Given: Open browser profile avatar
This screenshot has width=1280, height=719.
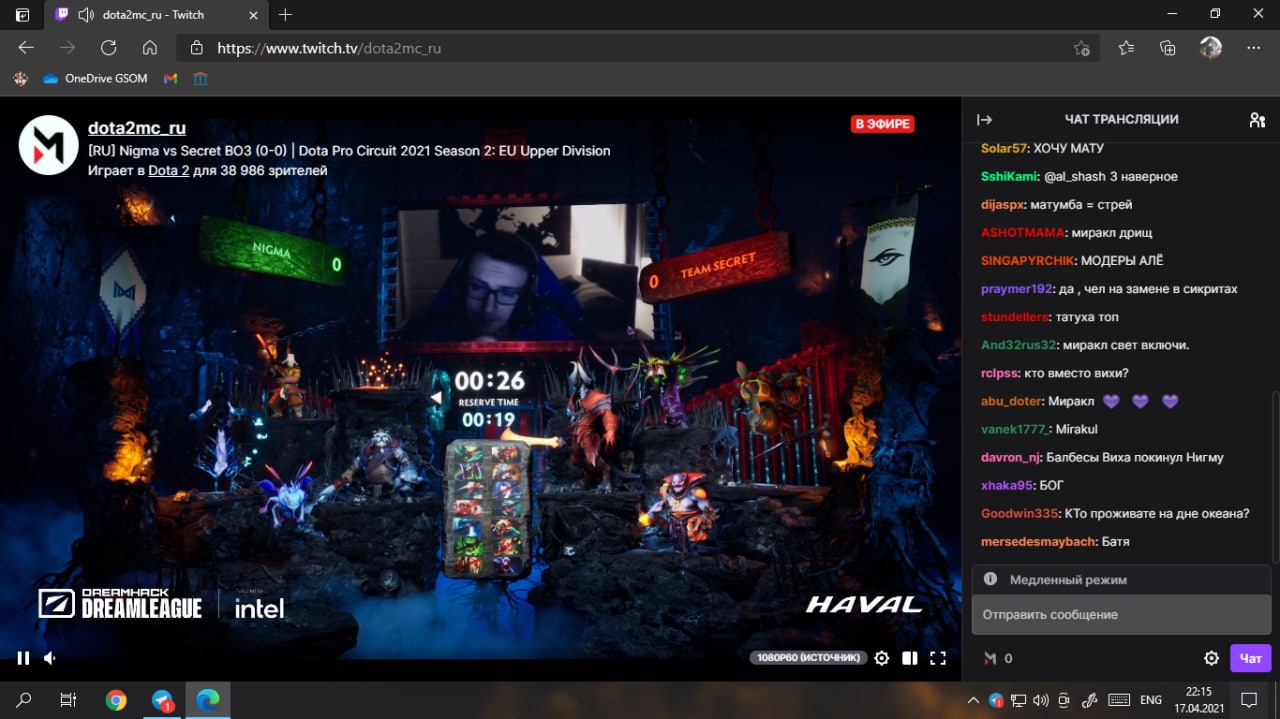Looking at the screenshot, I should click(1210, 48).
